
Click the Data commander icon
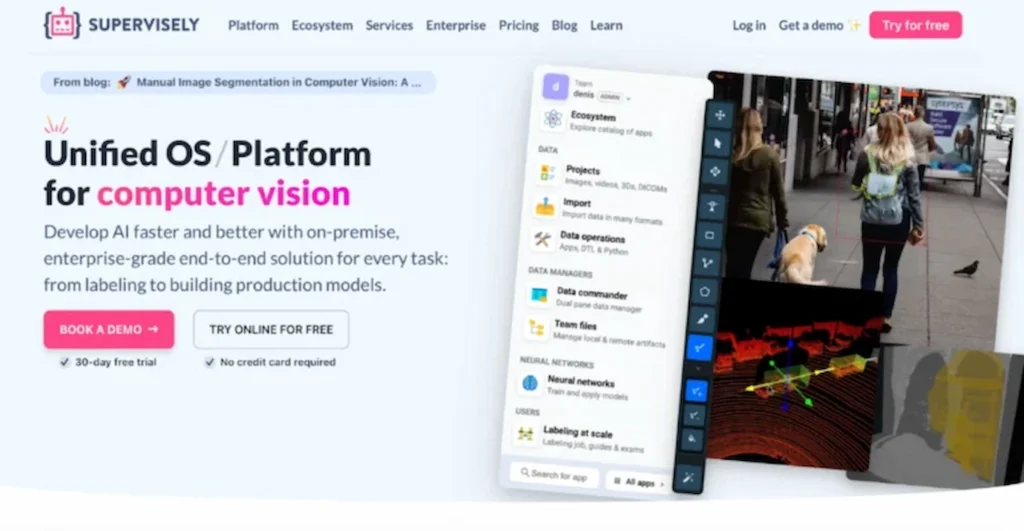tap(539, 295)
